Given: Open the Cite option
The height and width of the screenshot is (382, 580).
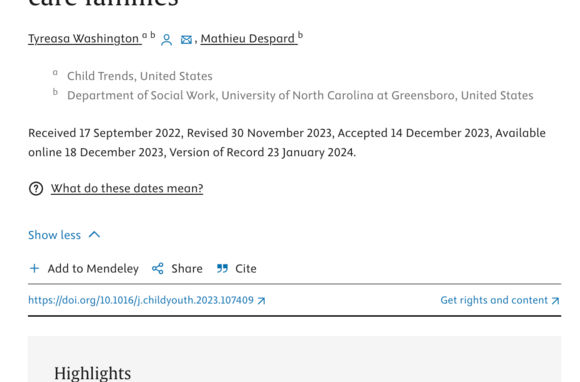Looking at the screenshot, I should 246,268.
